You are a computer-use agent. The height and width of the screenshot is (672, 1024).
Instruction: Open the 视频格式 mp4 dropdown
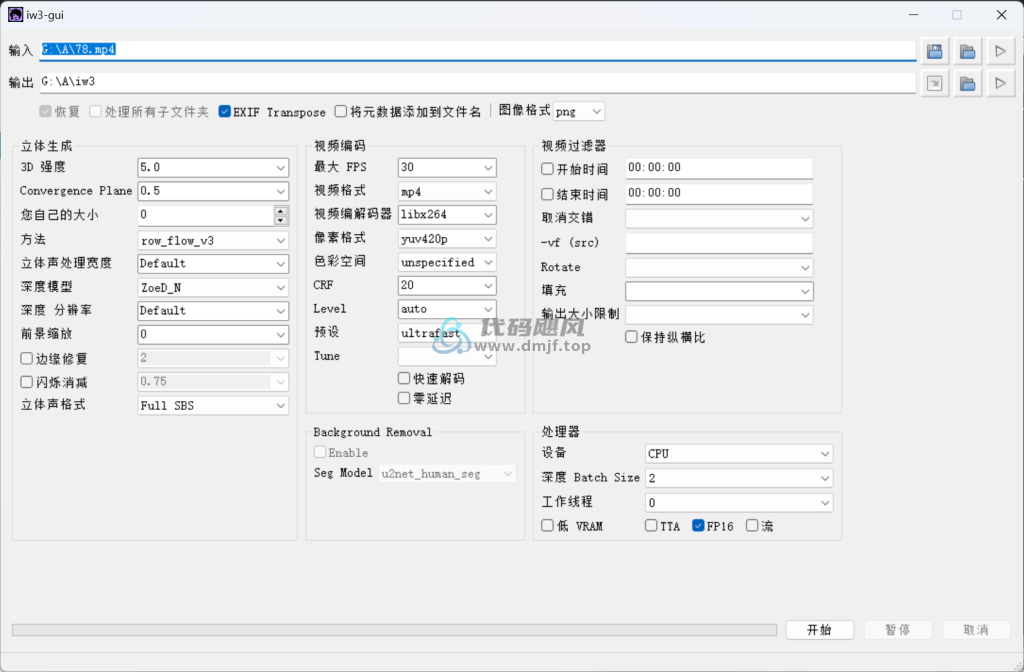[x=447, y=191]
